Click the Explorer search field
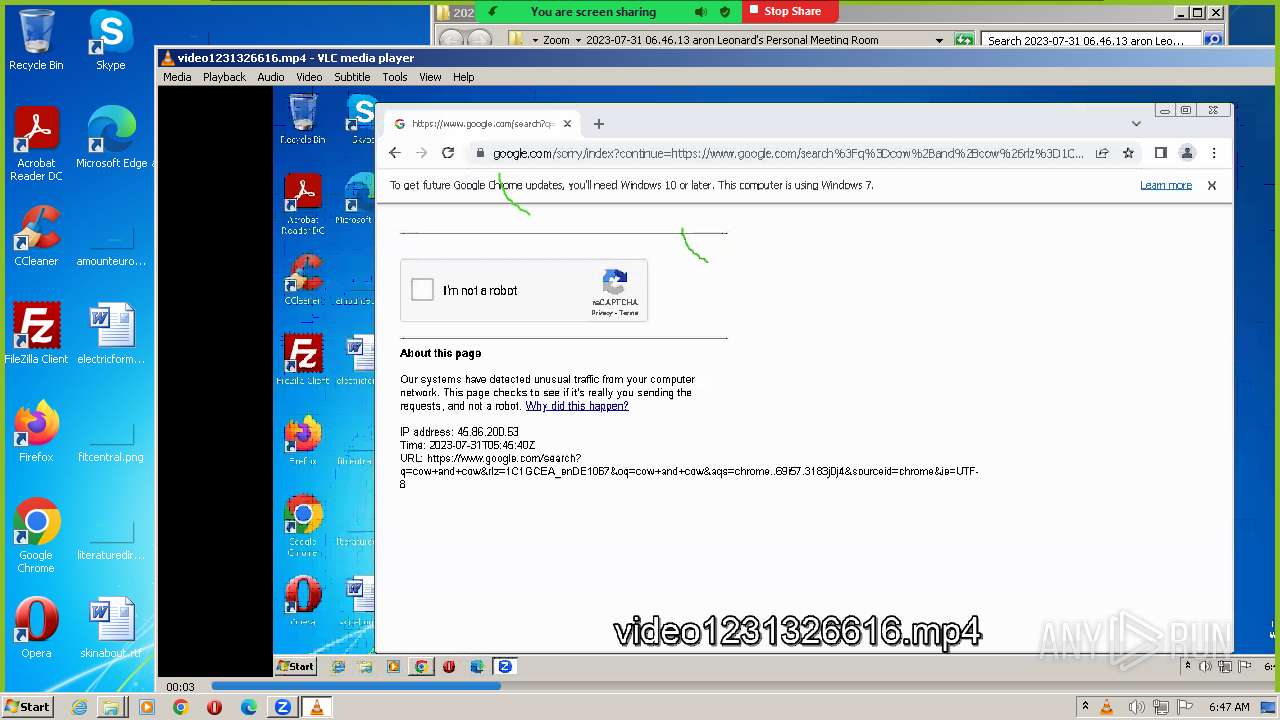Screen dimensions: 1280x720 click(x=1092, y=40)
